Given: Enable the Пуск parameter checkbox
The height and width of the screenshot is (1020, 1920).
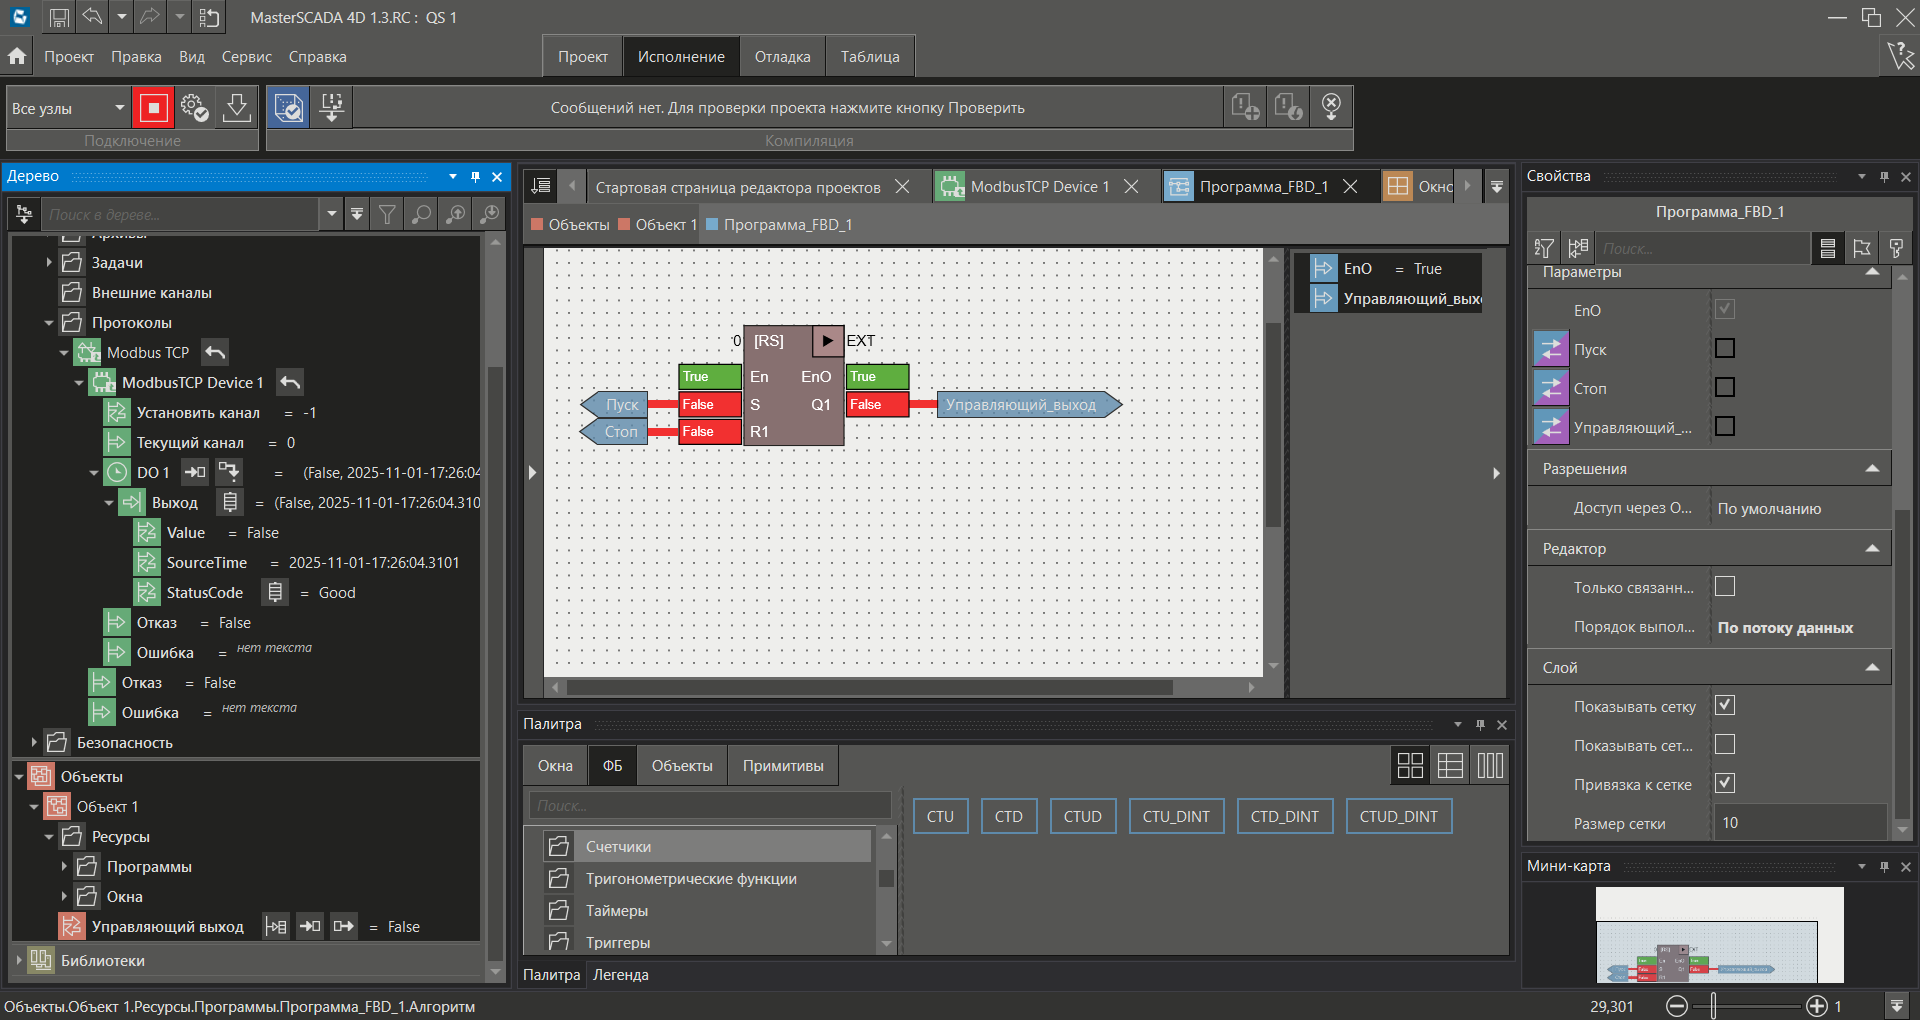Looking at the screenshot, I should pyautogui.click(x=1724, y=349).
